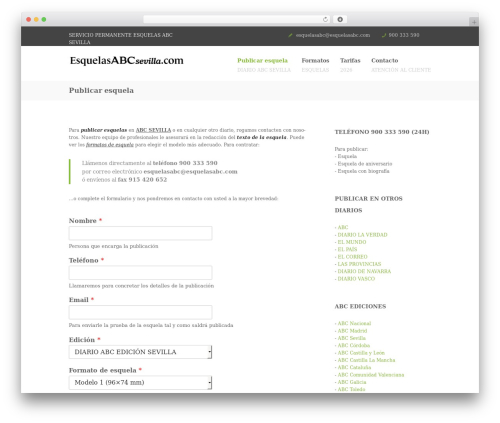The height and width of the screenshot is (423, 500).
Task: Open new tab with plus icon
Action: coord(474,22)
